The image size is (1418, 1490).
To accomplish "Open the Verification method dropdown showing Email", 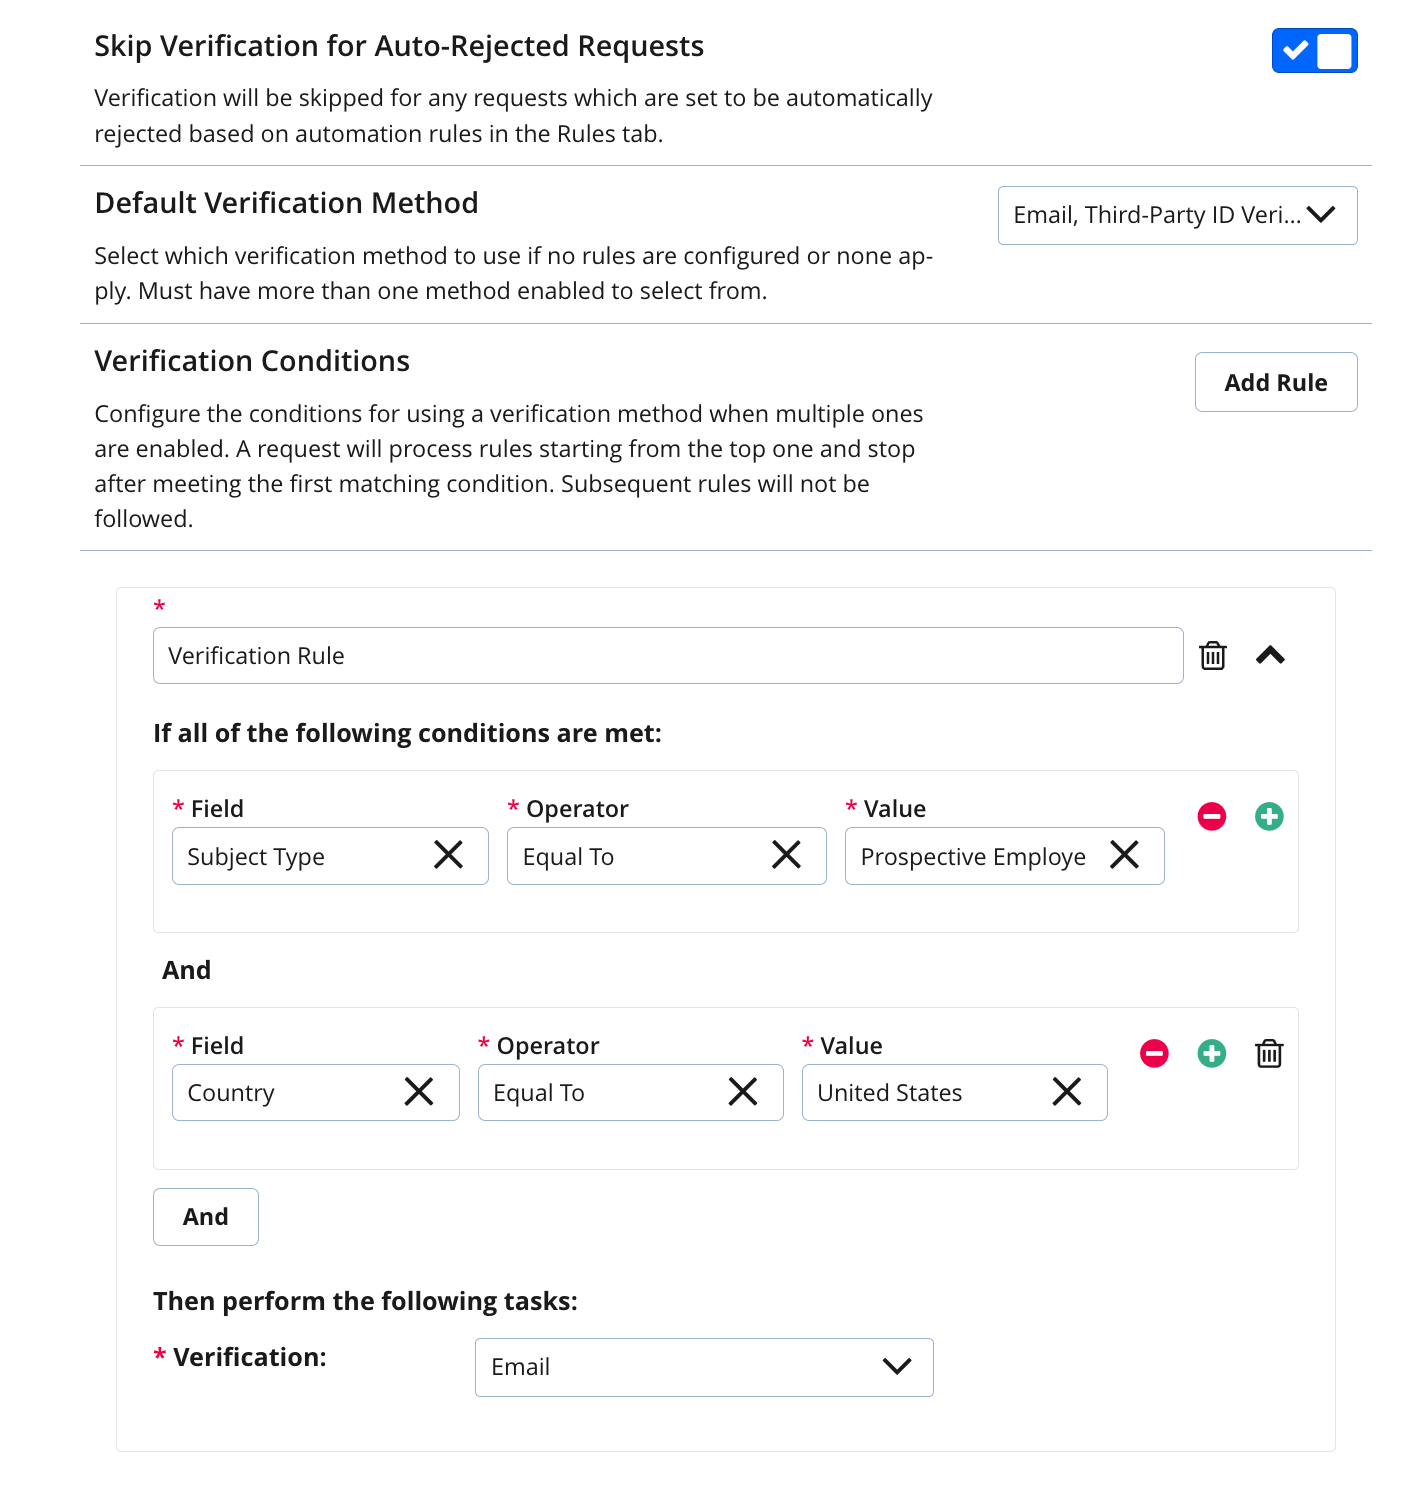I will pyautogui.click(x=703, y=1367).
